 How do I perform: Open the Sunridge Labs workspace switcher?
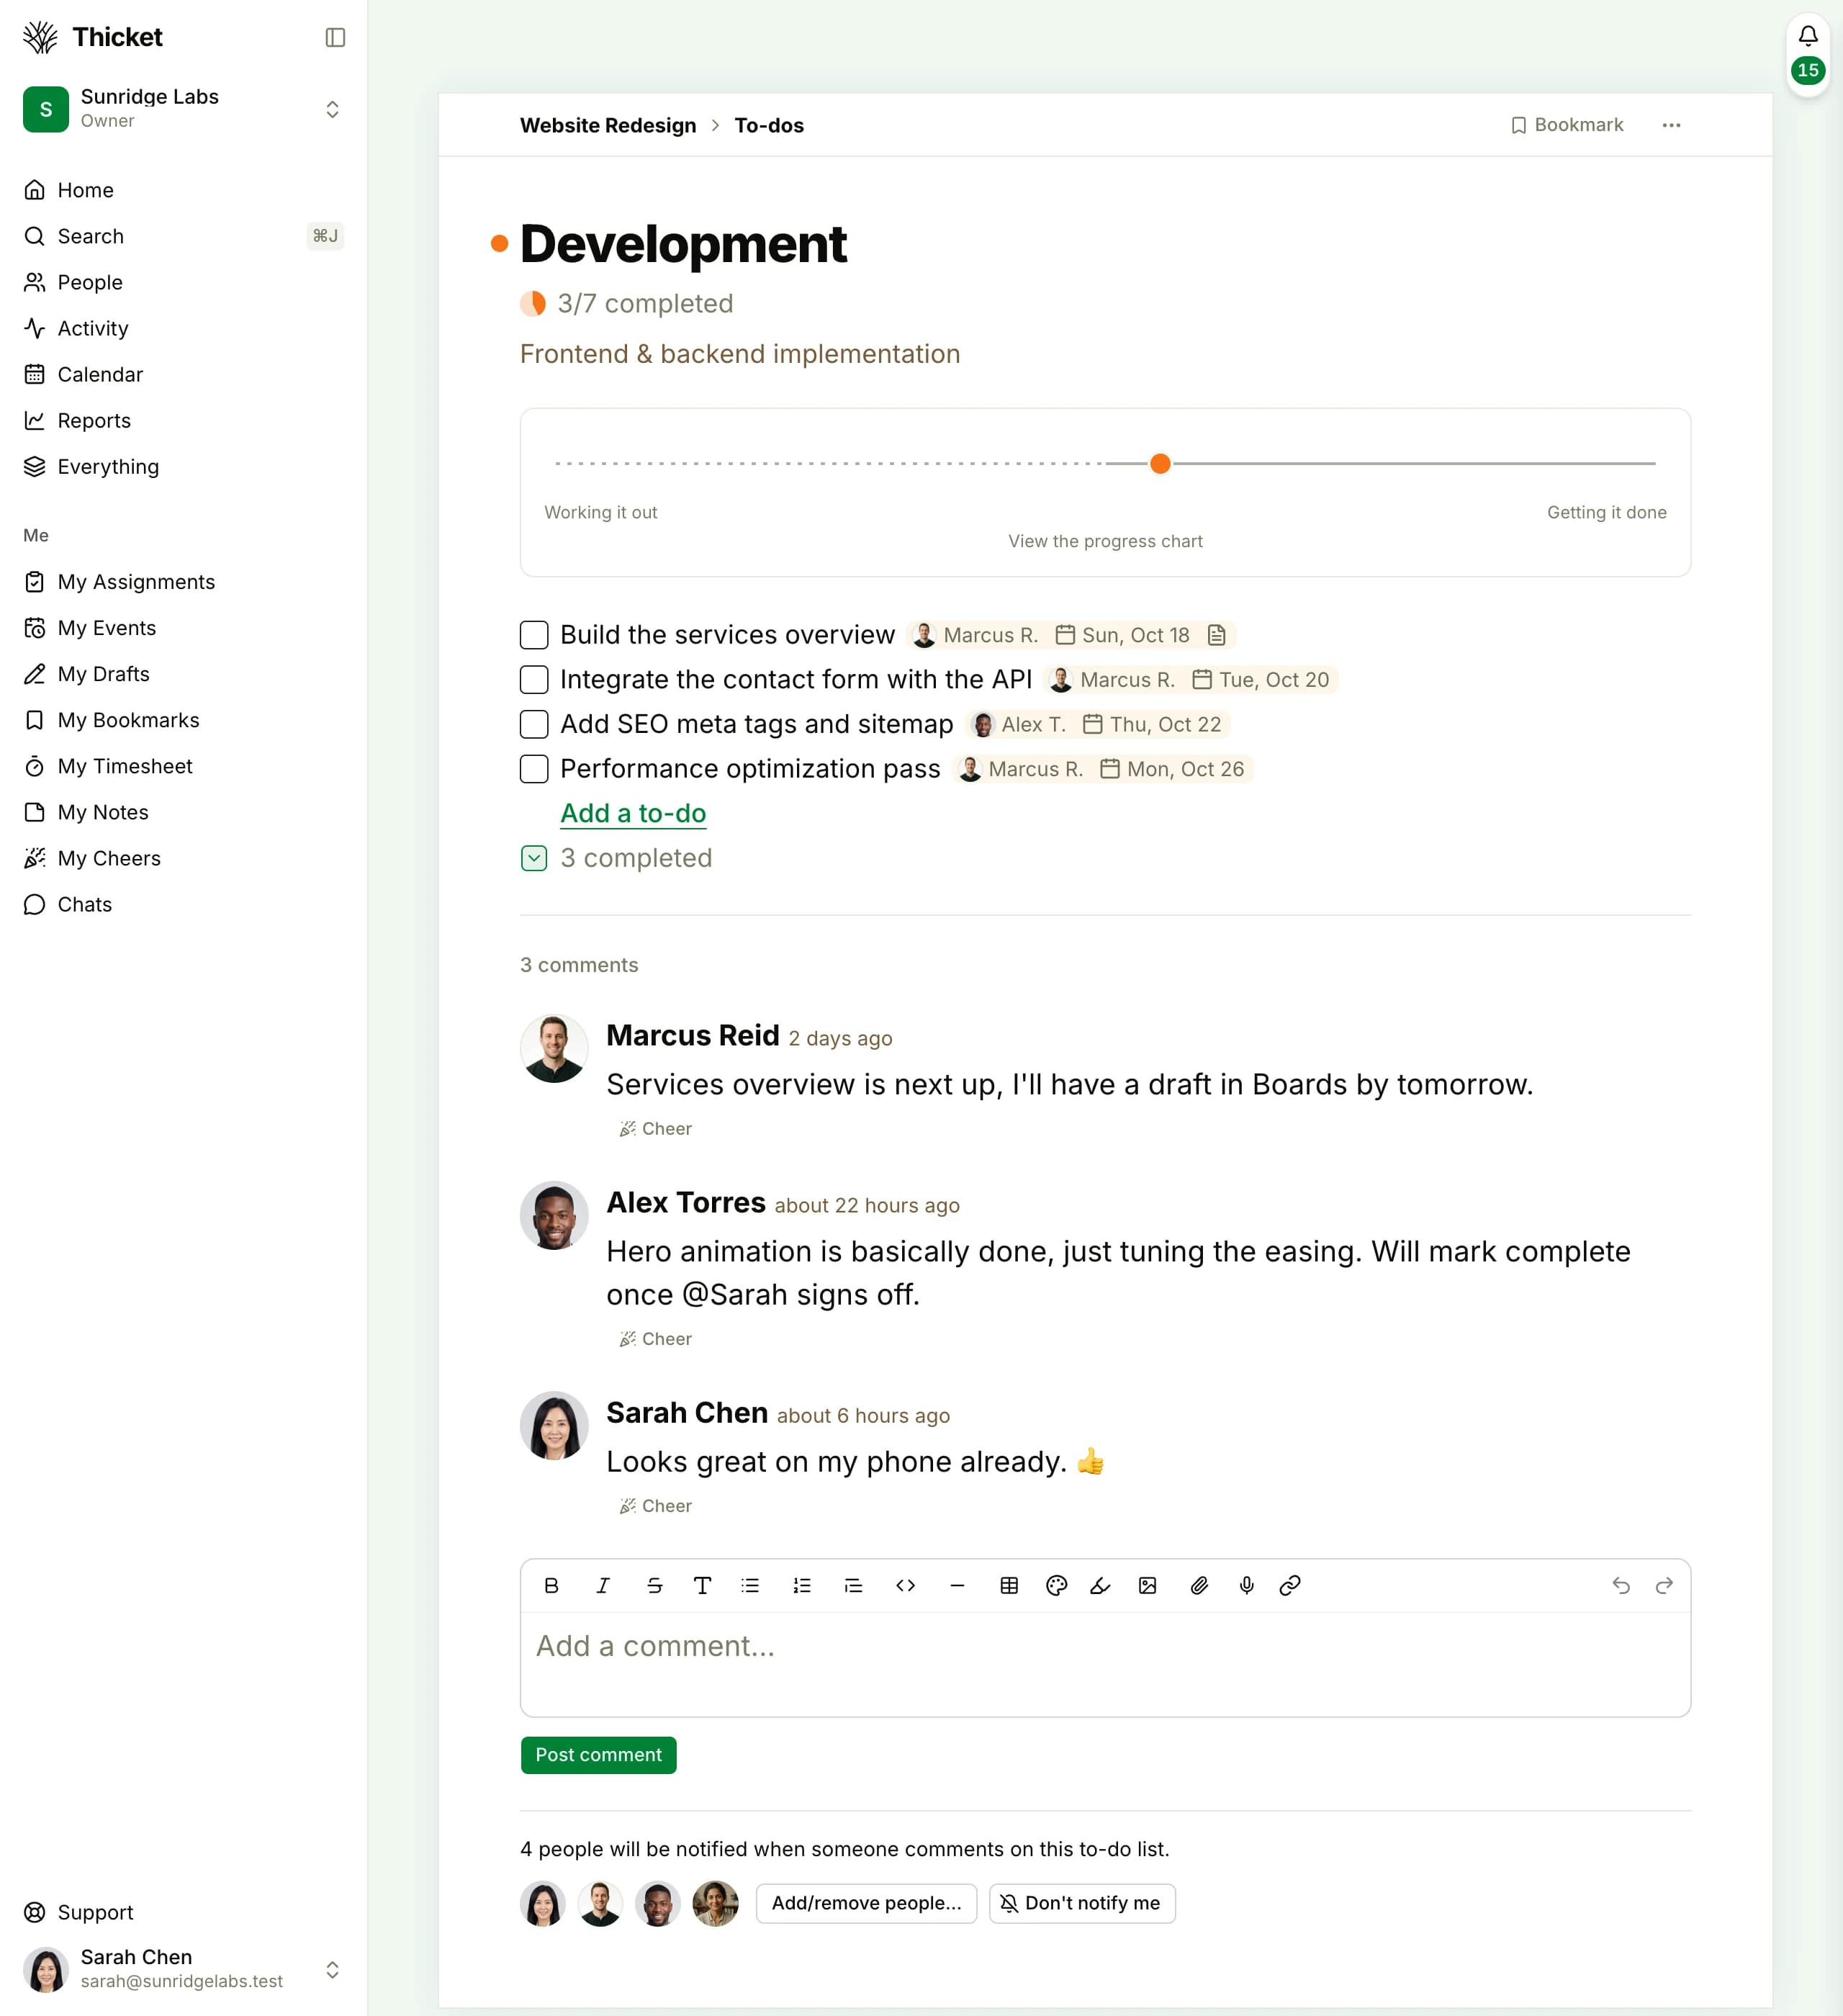point(184,109)
